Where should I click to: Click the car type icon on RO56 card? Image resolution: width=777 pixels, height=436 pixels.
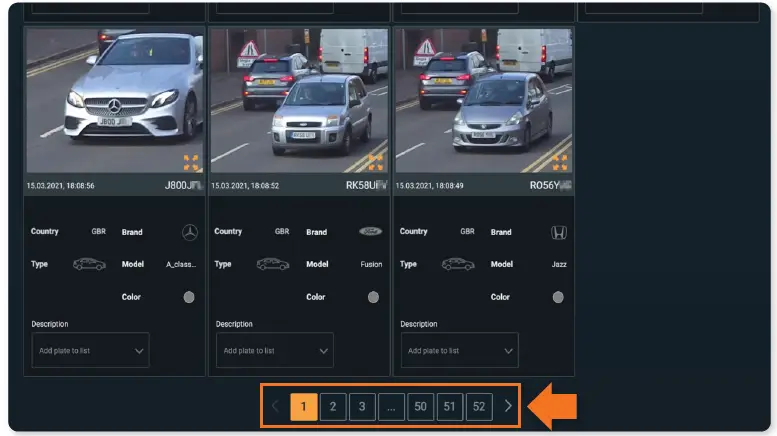pos(458,264)
